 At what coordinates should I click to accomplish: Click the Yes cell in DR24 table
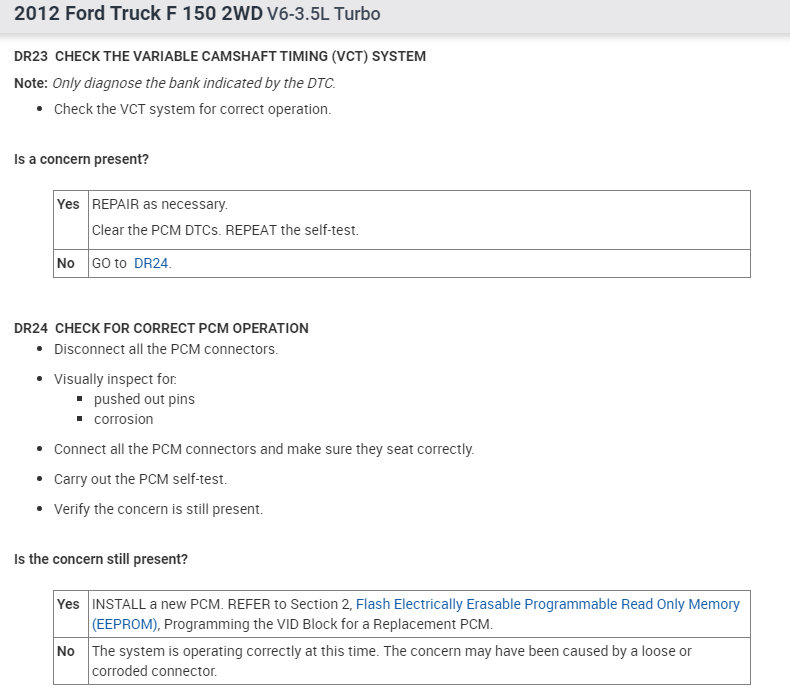tap(68, 604)
